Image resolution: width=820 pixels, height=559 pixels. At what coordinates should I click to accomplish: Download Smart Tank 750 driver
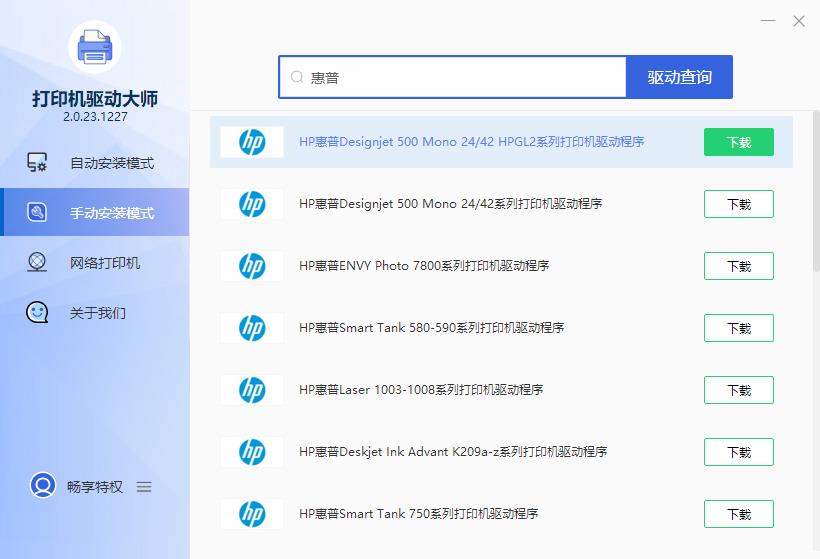(739, 514)
